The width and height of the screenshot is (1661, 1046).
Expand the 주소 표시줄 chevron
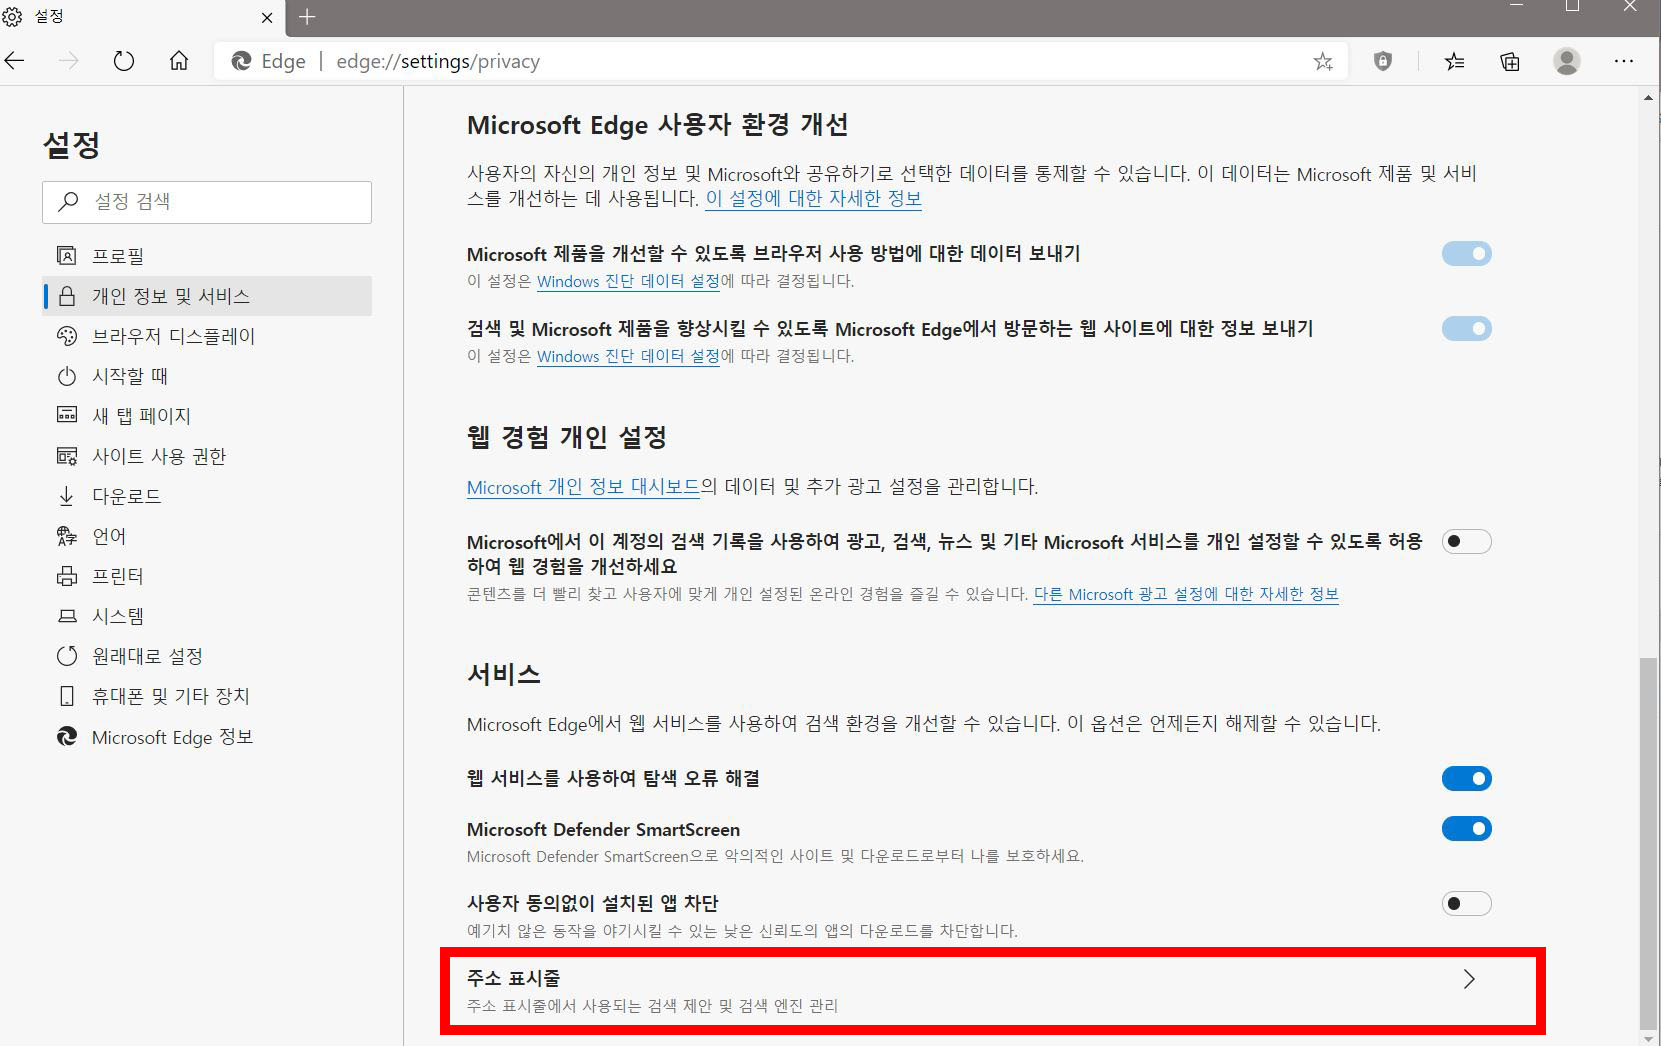click(x=1469, y=979)
